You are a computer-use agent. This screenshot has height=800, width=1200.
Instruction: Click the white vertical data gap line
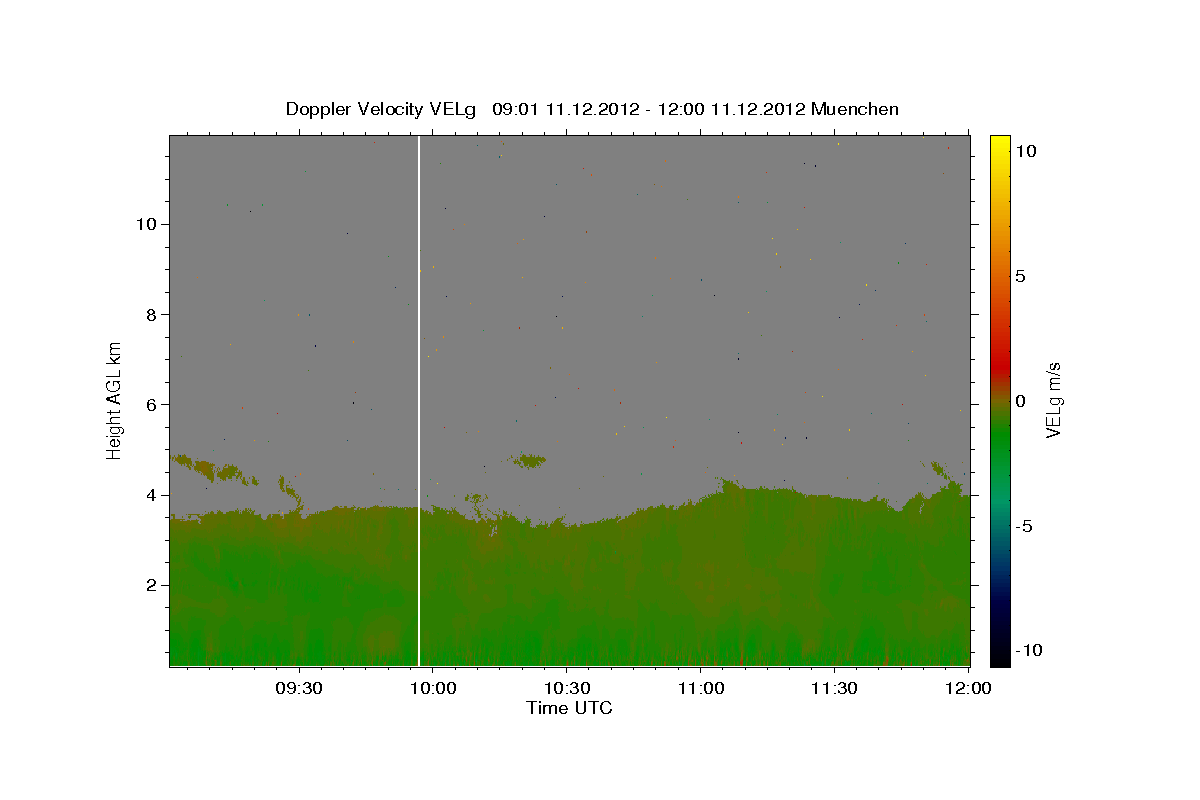coord(419,400)
